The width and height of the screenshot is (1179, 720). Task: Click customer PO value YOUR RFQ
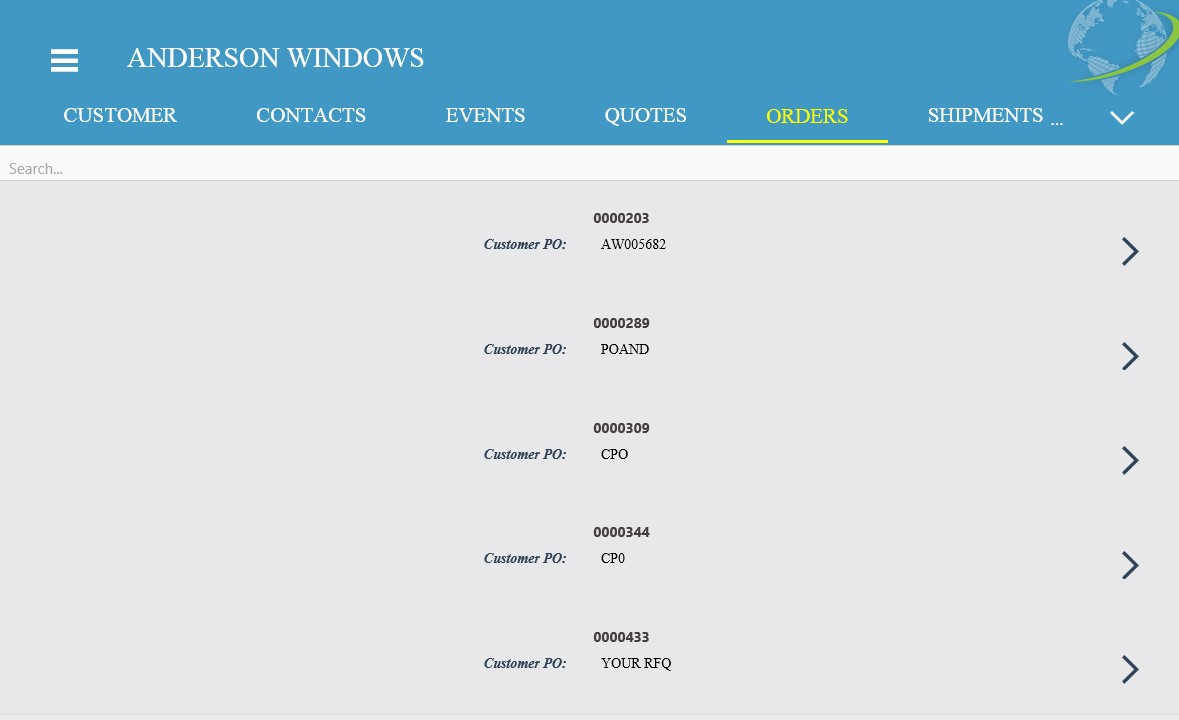(x=636, y=663)
